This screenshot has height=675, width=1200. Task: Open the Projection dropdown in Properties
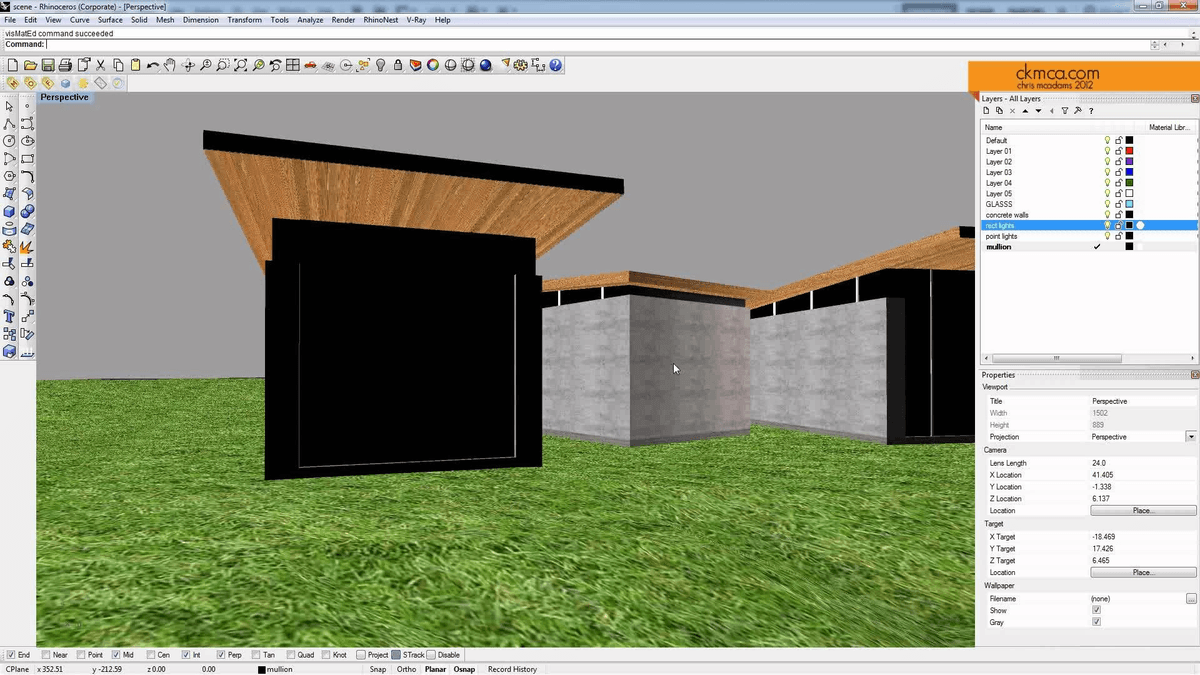click(1191, 437)
